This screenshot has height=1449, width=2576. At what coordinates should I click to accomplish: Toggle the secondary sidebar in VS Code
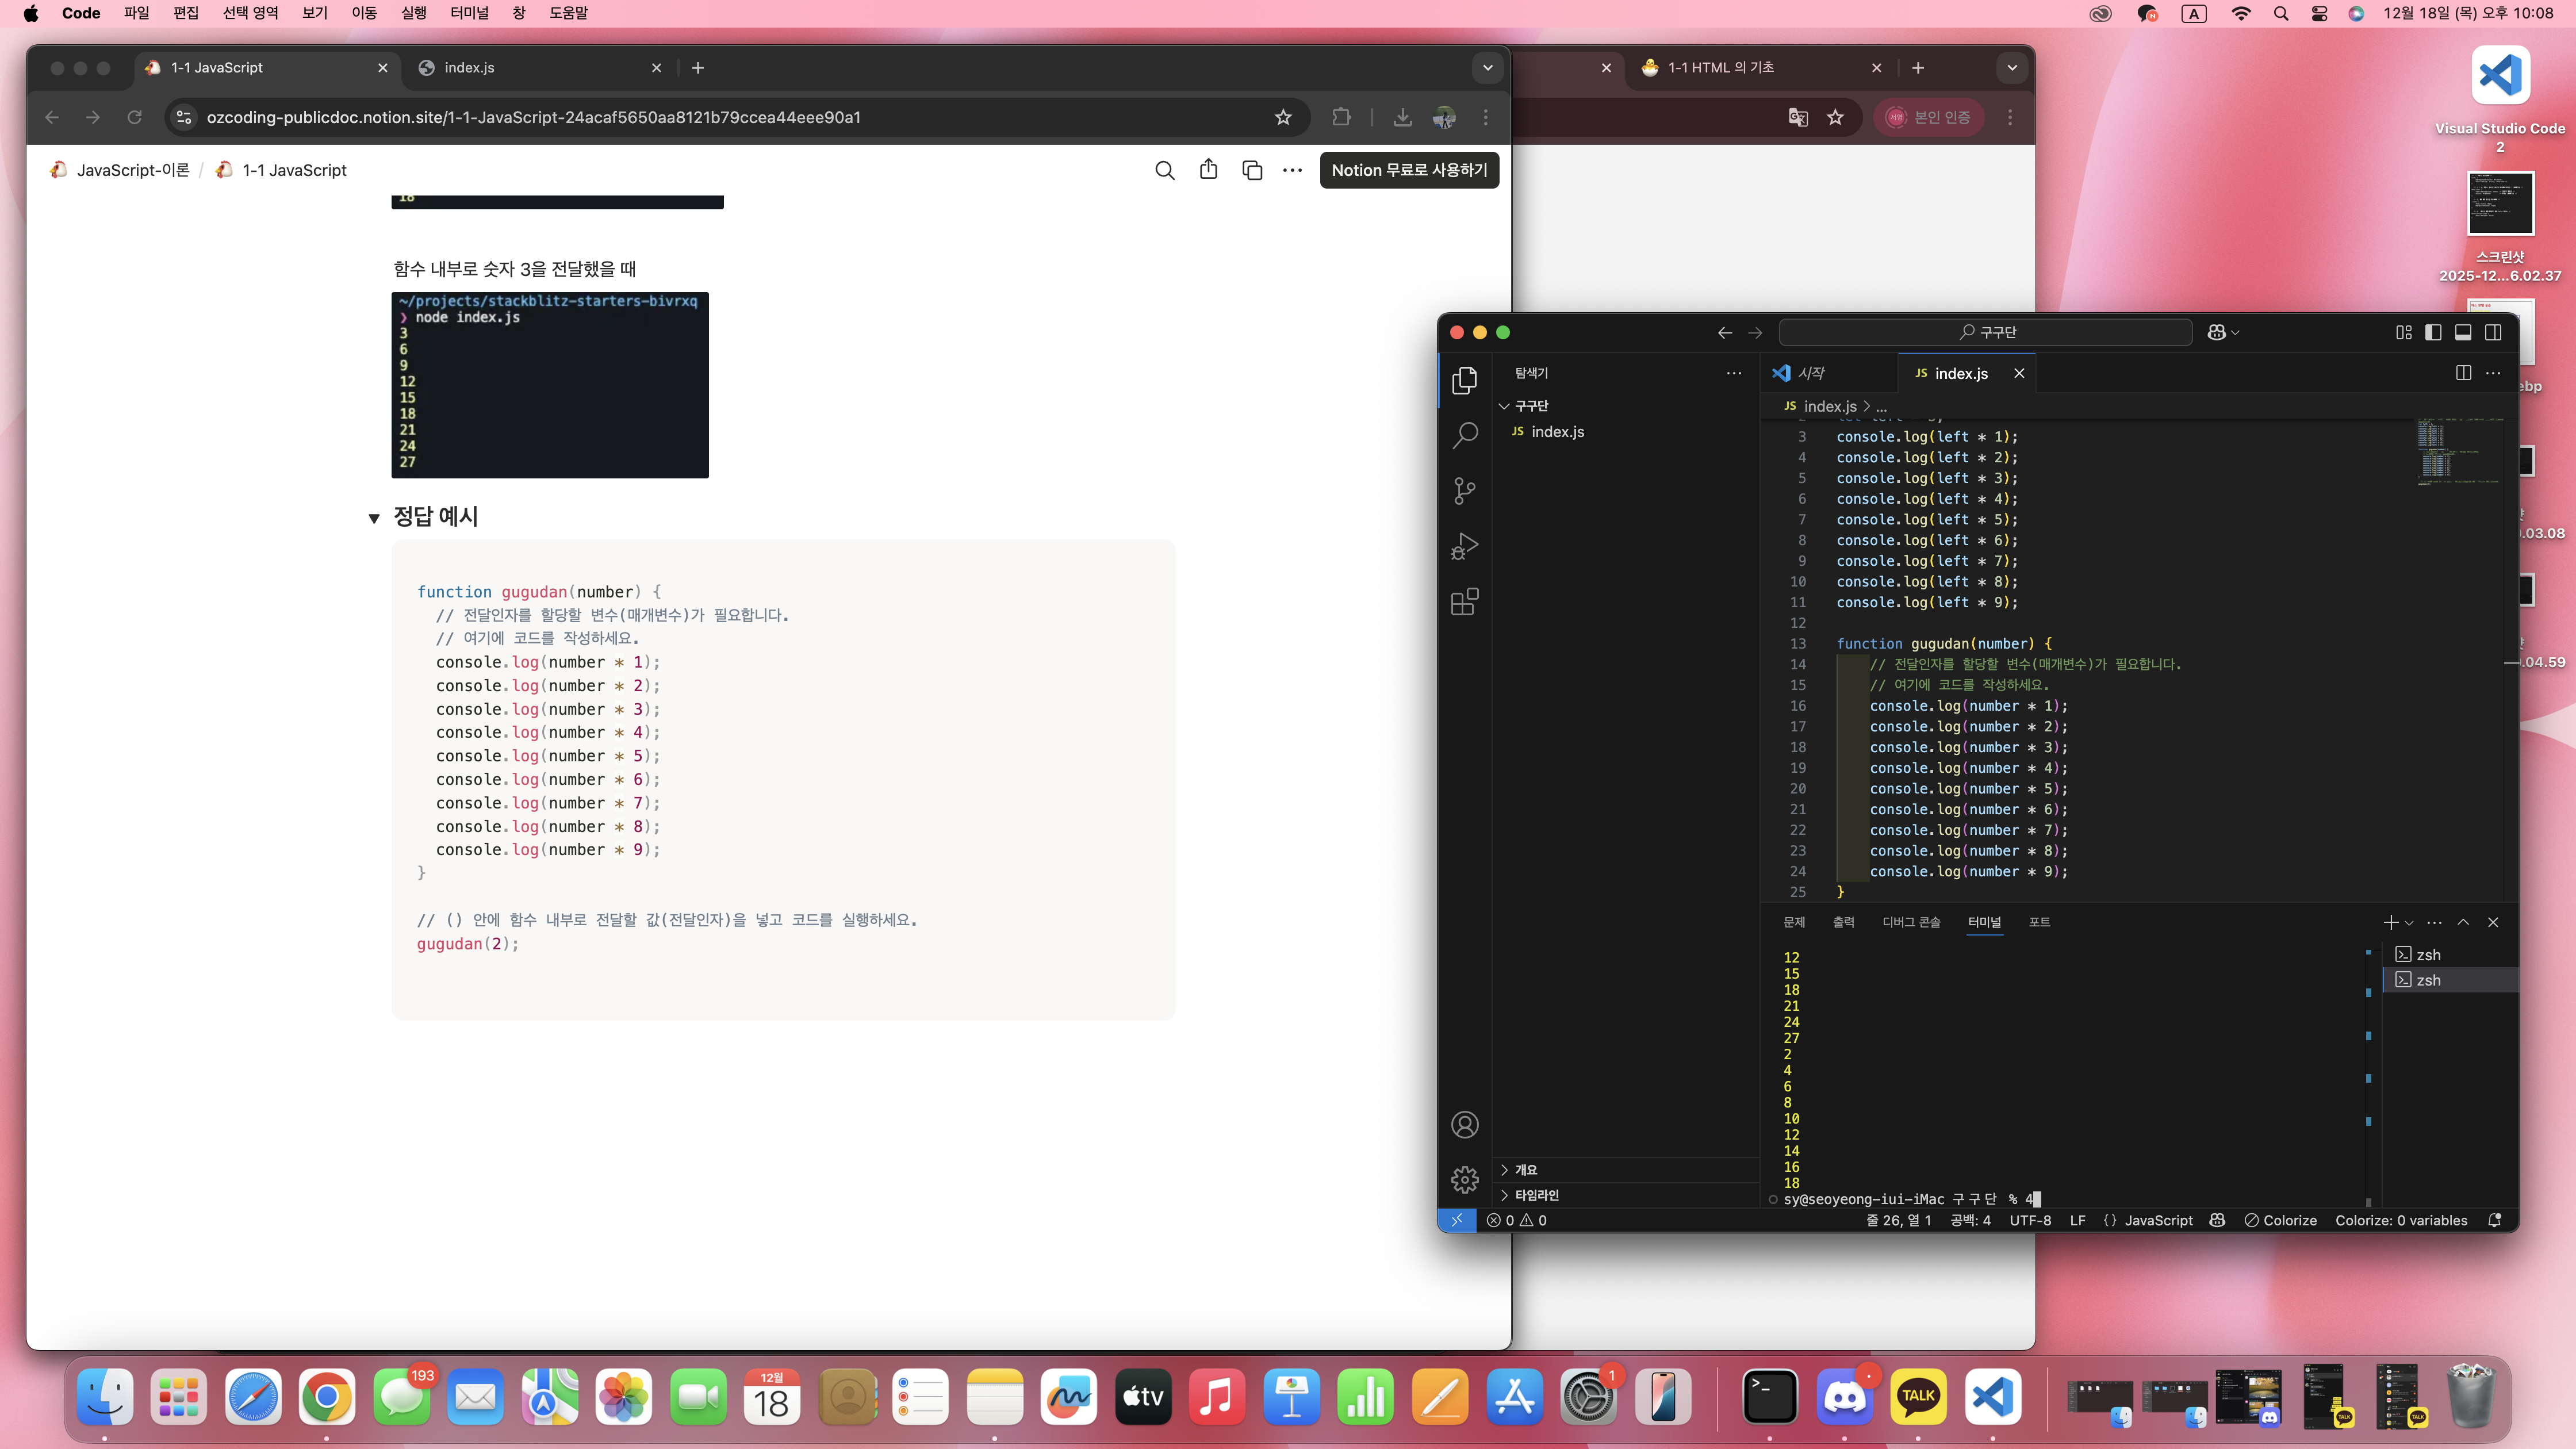[2493, 332]
